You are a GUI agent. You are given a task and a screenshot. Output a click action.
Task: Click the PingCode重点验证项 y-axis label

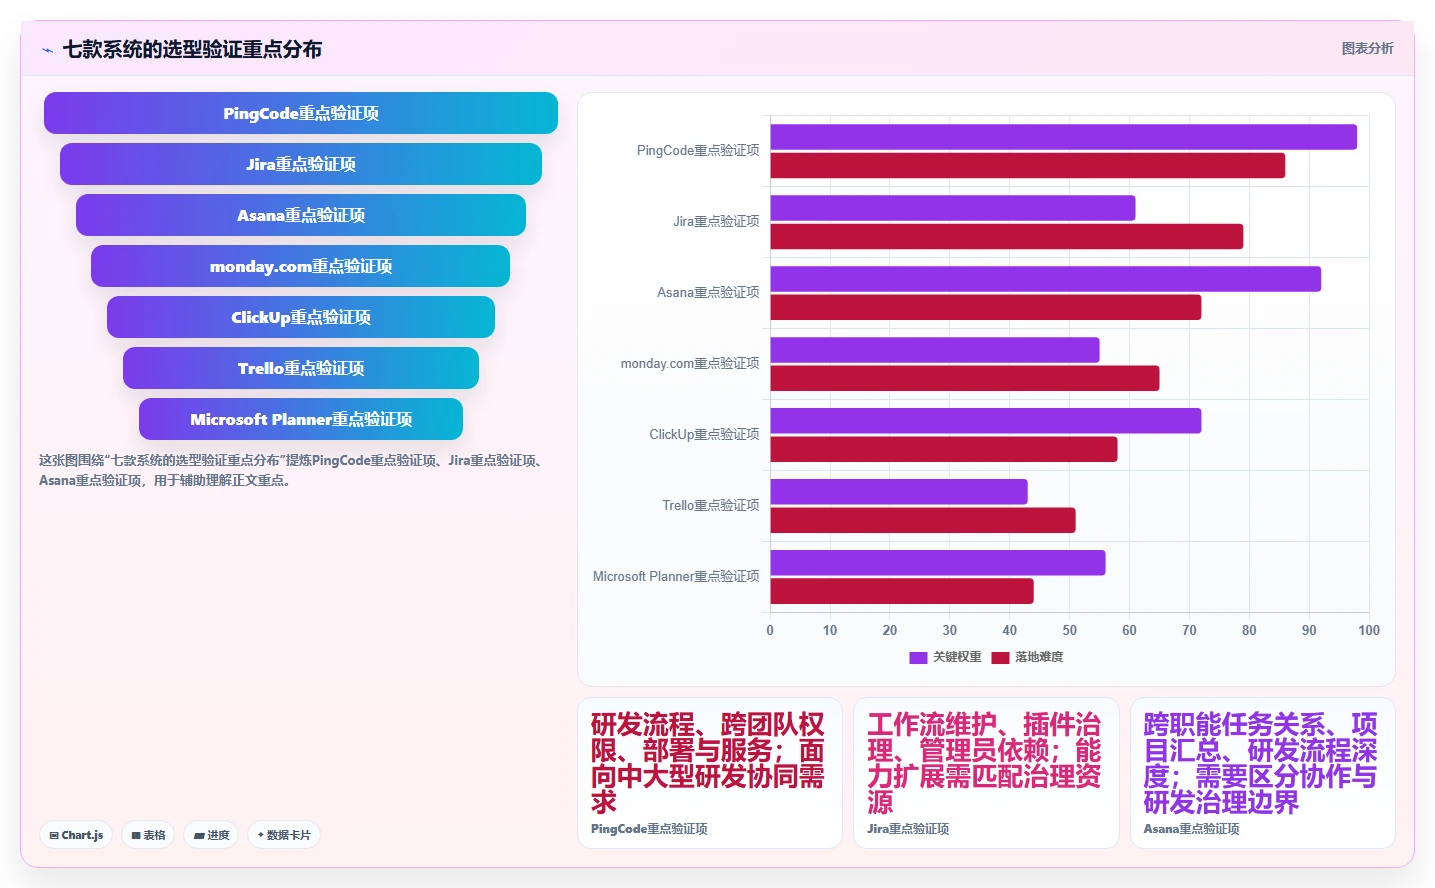[x=698, y=151]
